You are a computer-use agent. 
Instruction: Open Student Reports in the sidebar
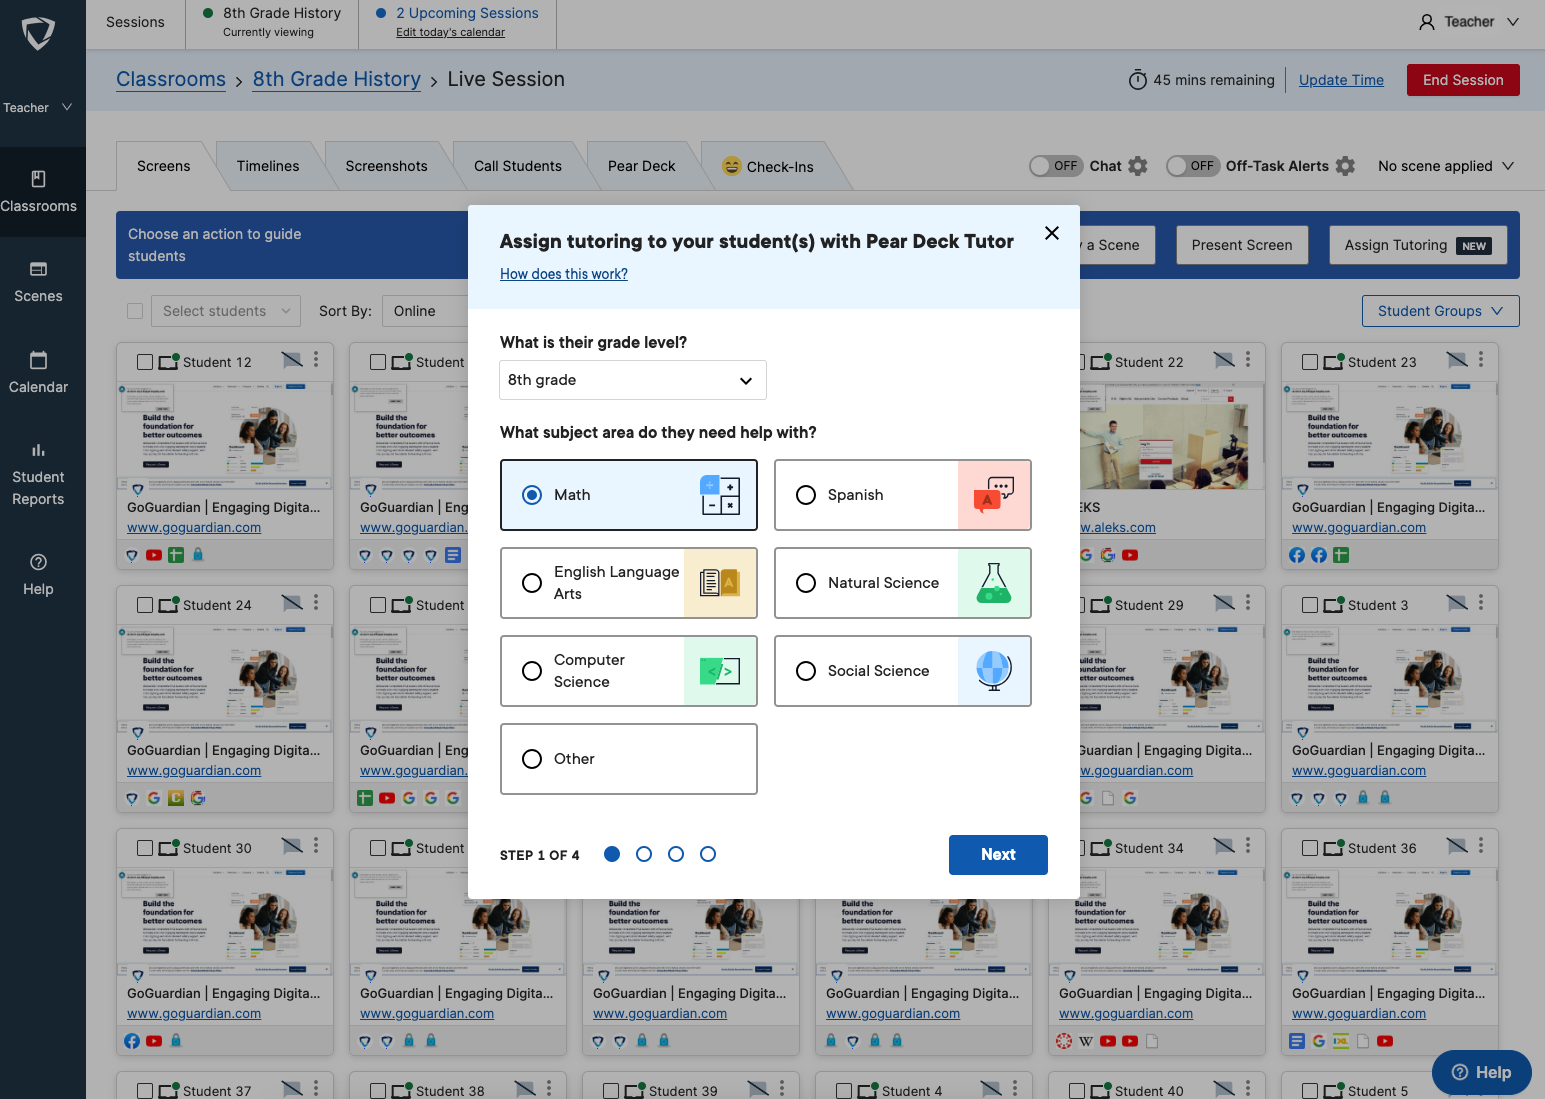tap(38, 475)
